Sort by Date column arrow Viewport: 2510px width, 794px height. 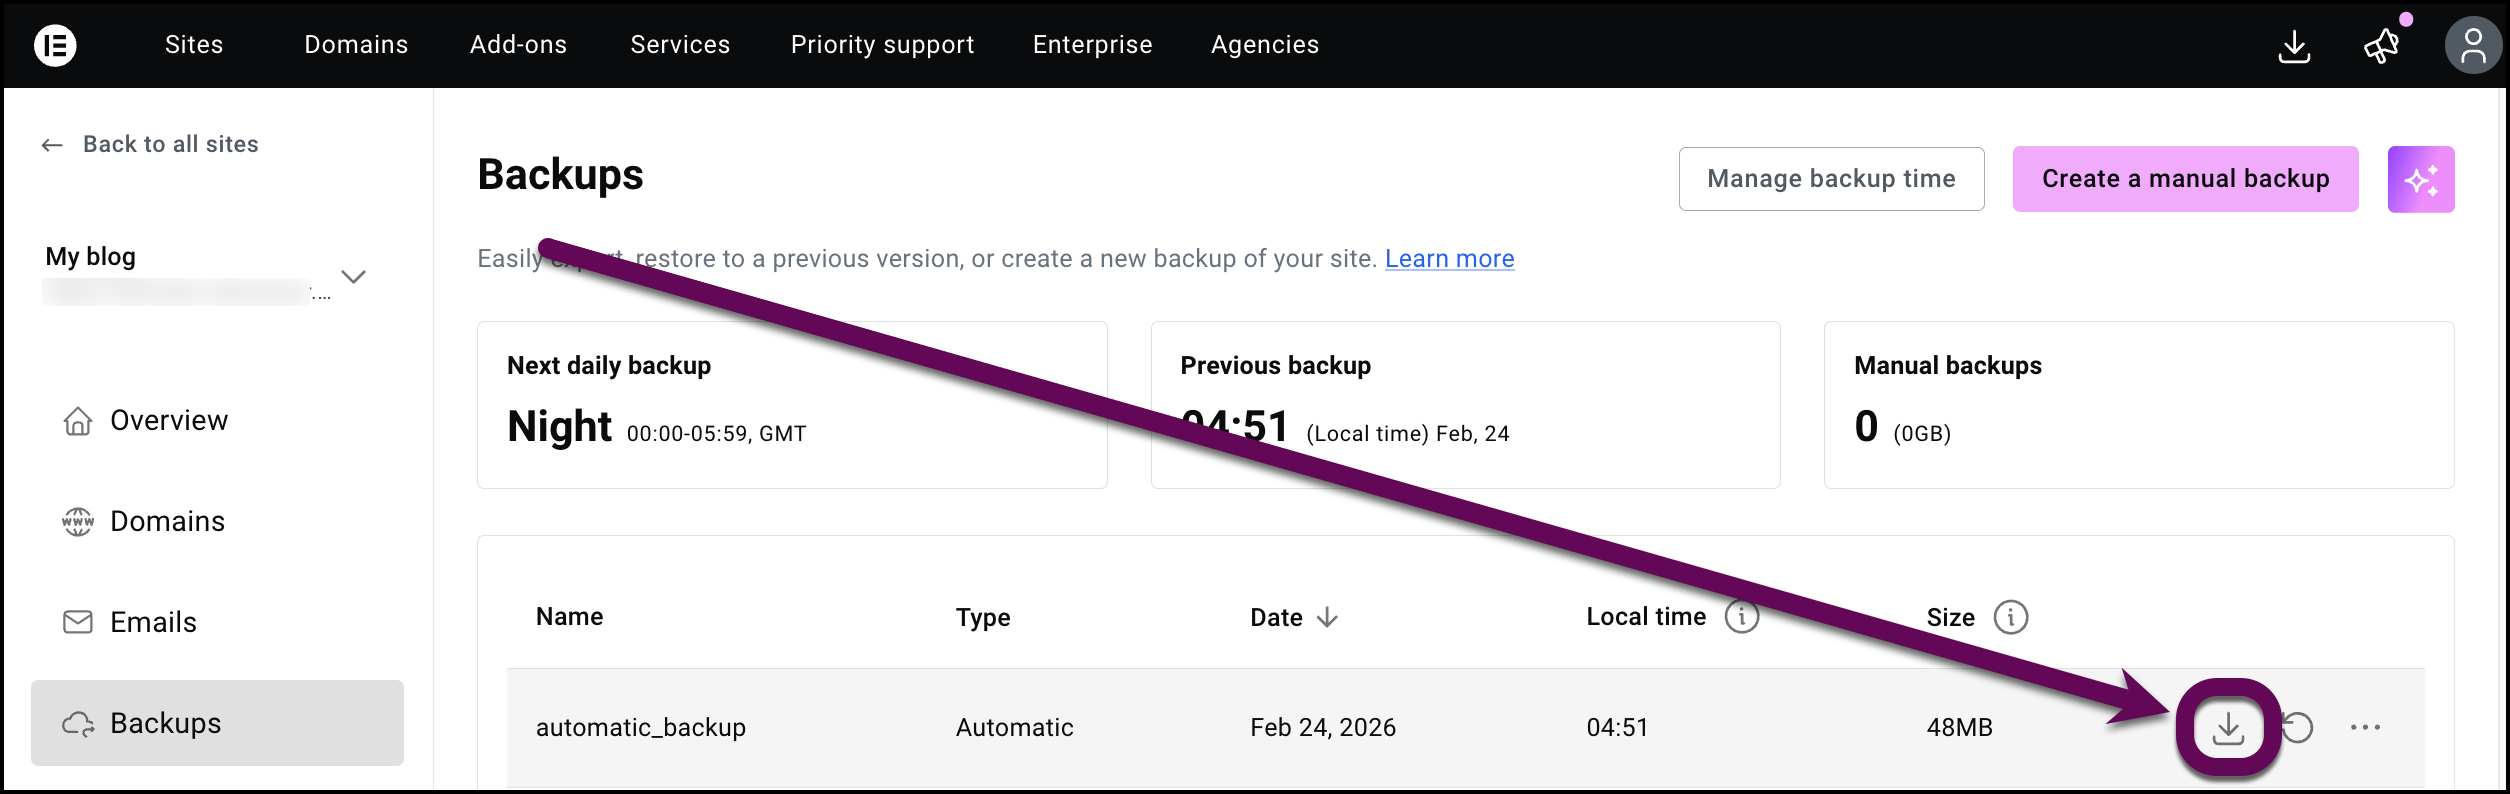(x=1327, y=617)
